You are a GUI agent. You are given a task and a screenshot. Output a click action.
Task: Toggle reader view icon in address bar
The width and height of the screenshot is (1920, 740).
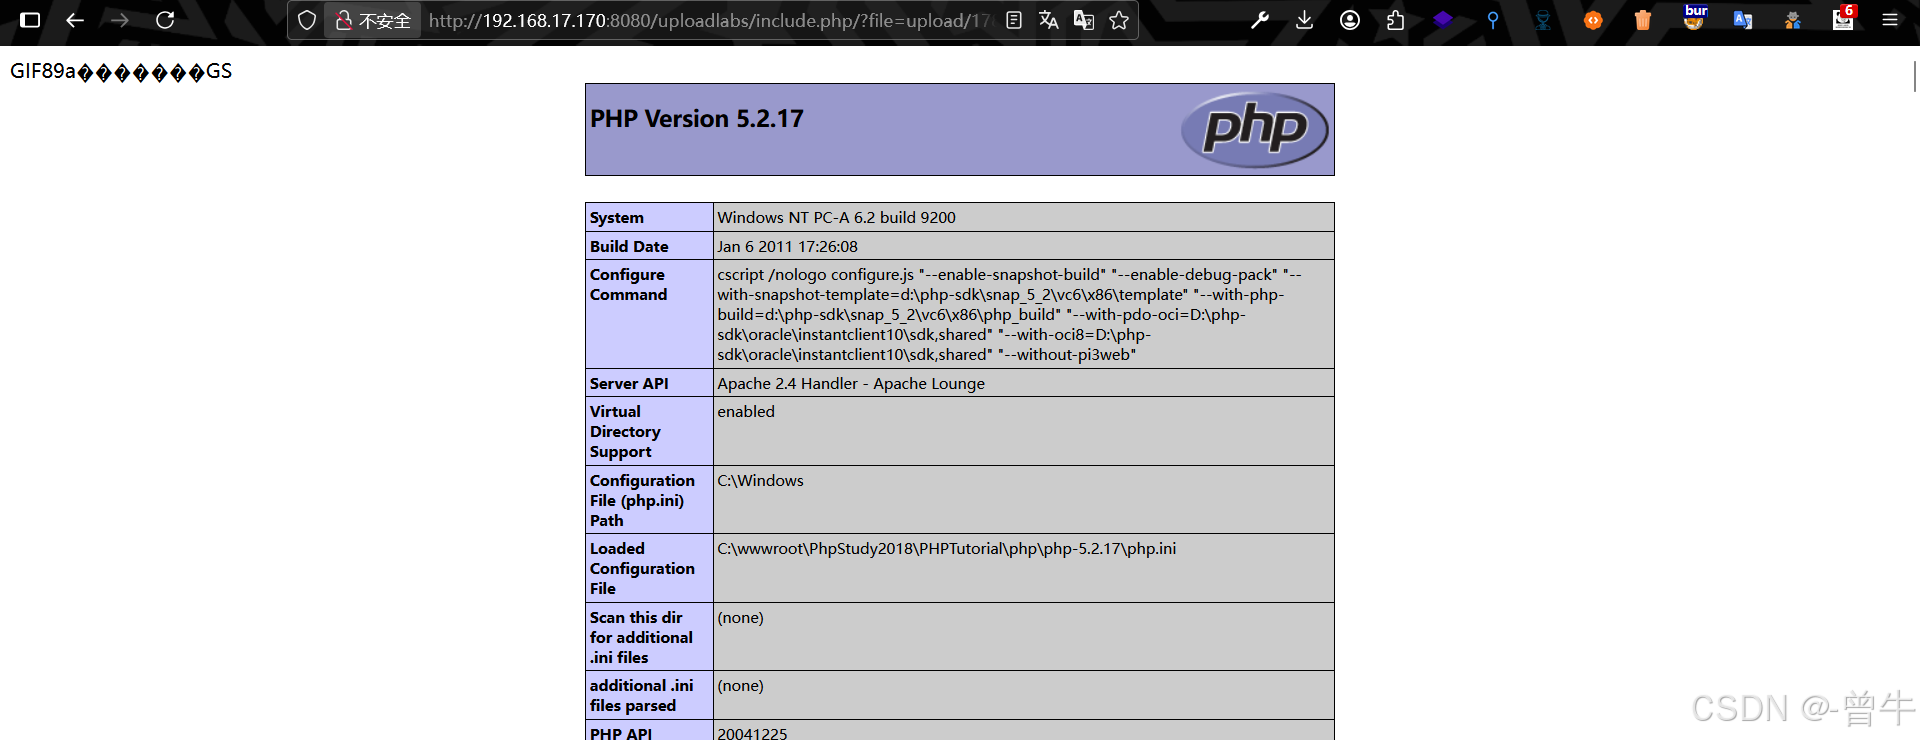(x=1014, y=20)
